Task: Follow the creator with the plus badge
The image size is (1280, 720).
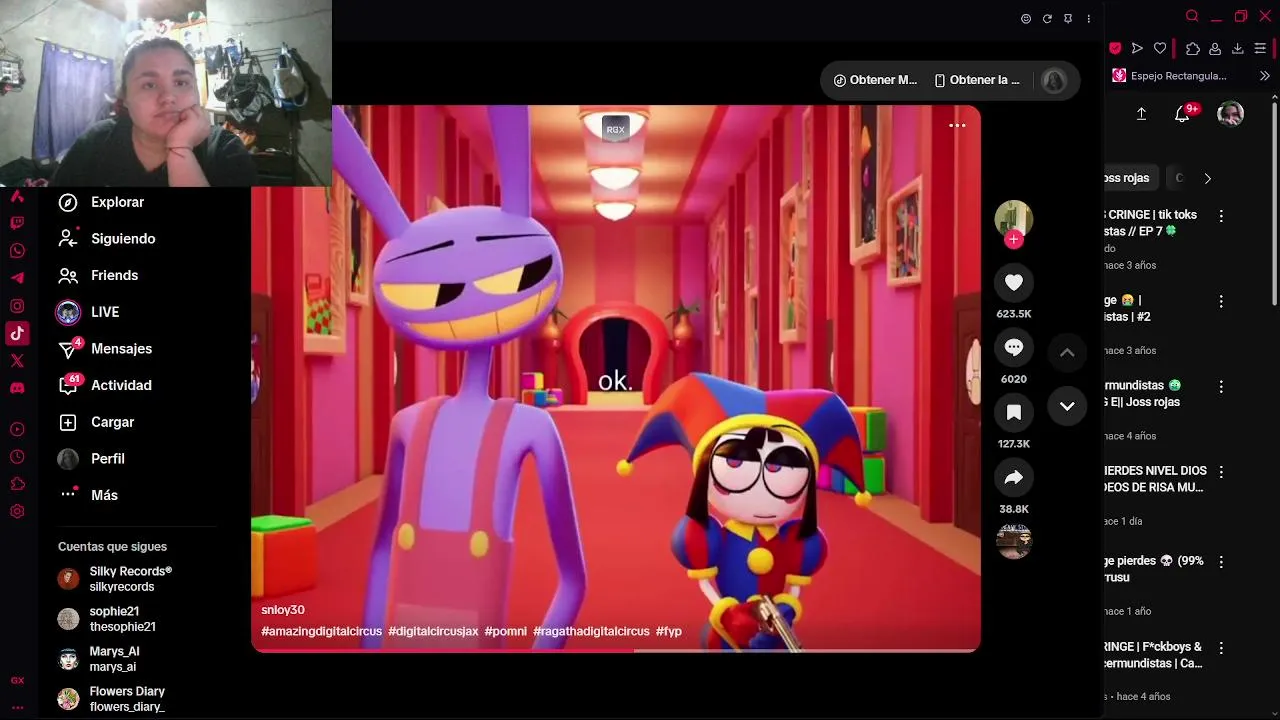Action: click(x=1013, y=239)
